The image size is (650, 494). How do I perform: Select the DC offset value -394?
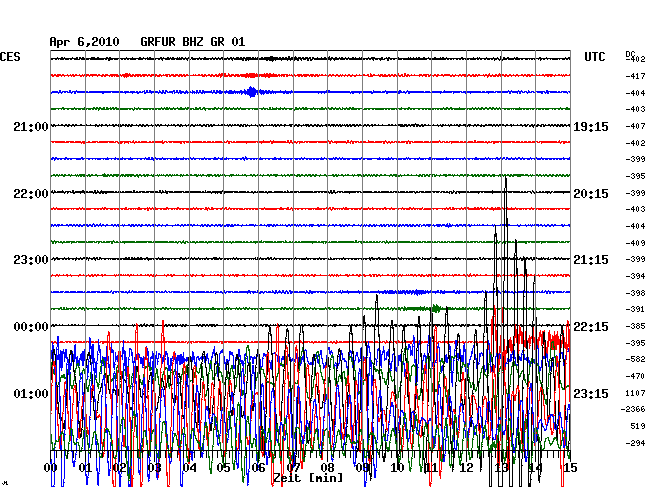(635, 276)
